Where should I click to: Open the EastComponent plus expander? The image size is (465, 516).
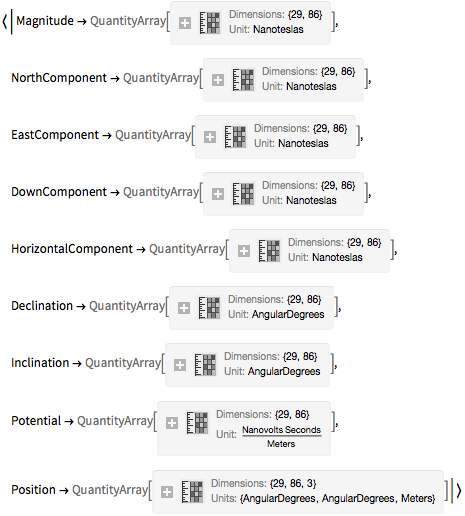point(210,137)
